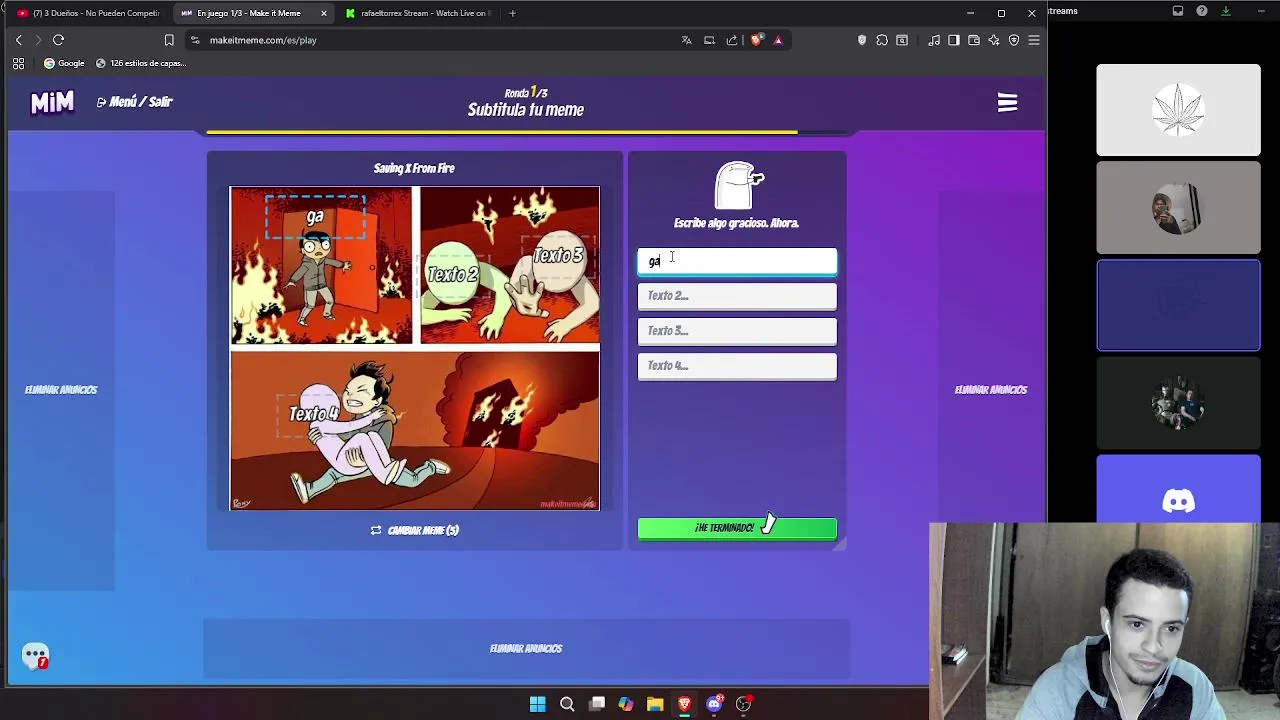This screenshot has width=1280, height=720.
Task: Select the 'ga' text box on meme
Action: 315,216
